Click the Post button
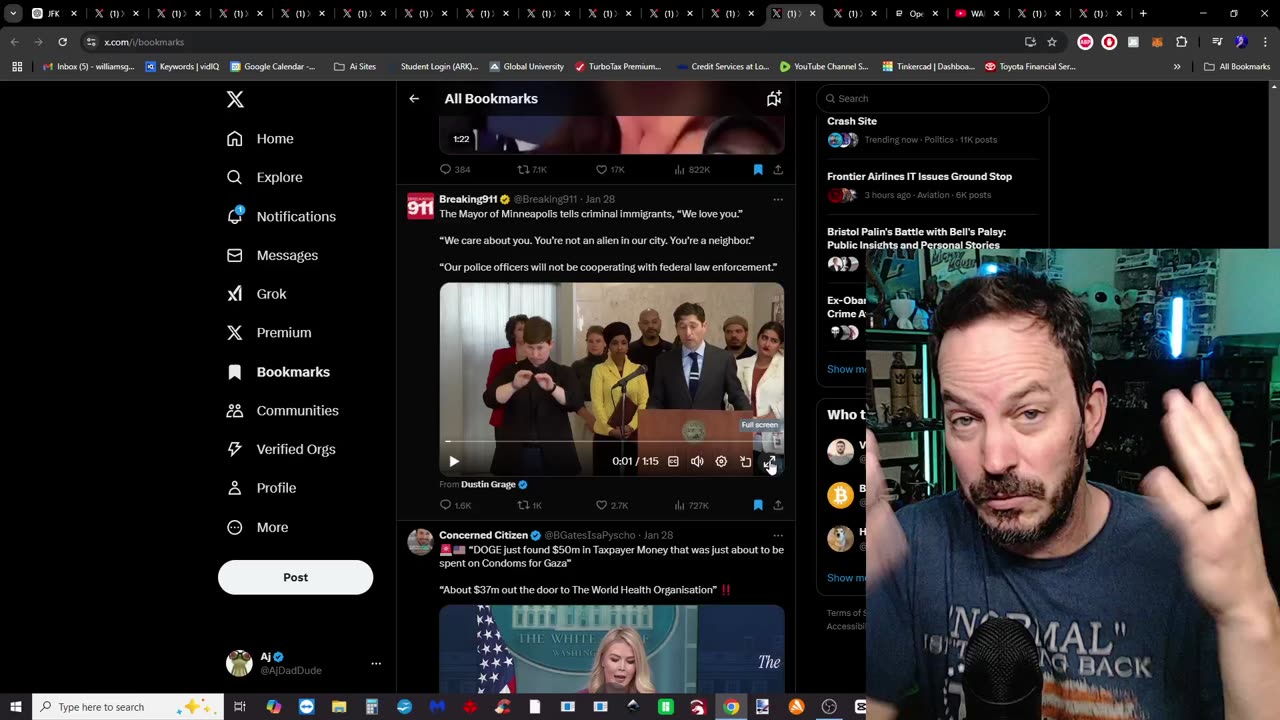Screen dimensions: 1280x720 pyautogui.click(x=295, y=577)
